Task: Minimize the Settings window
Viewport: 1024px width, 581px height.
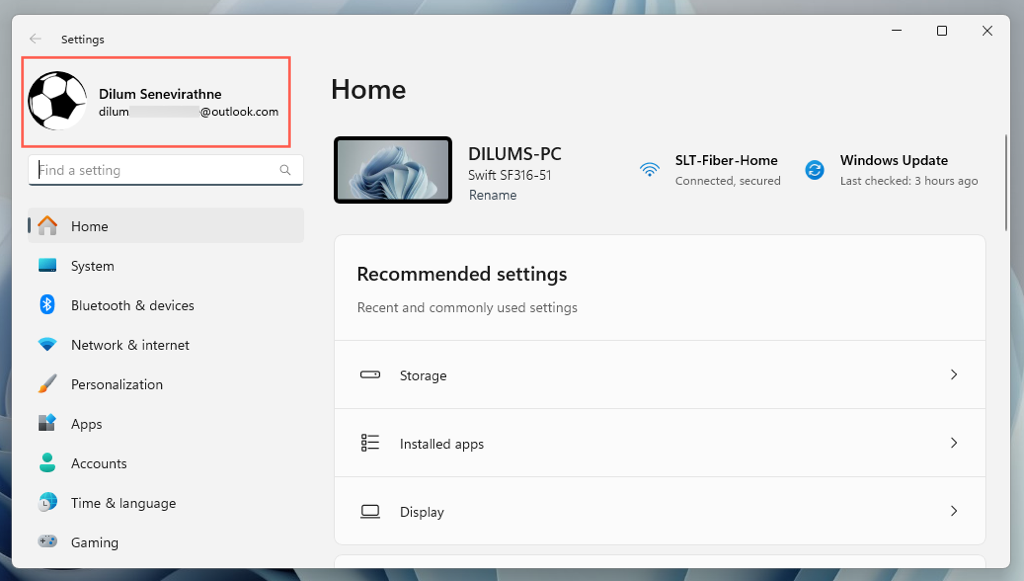Action: (897, 31)
